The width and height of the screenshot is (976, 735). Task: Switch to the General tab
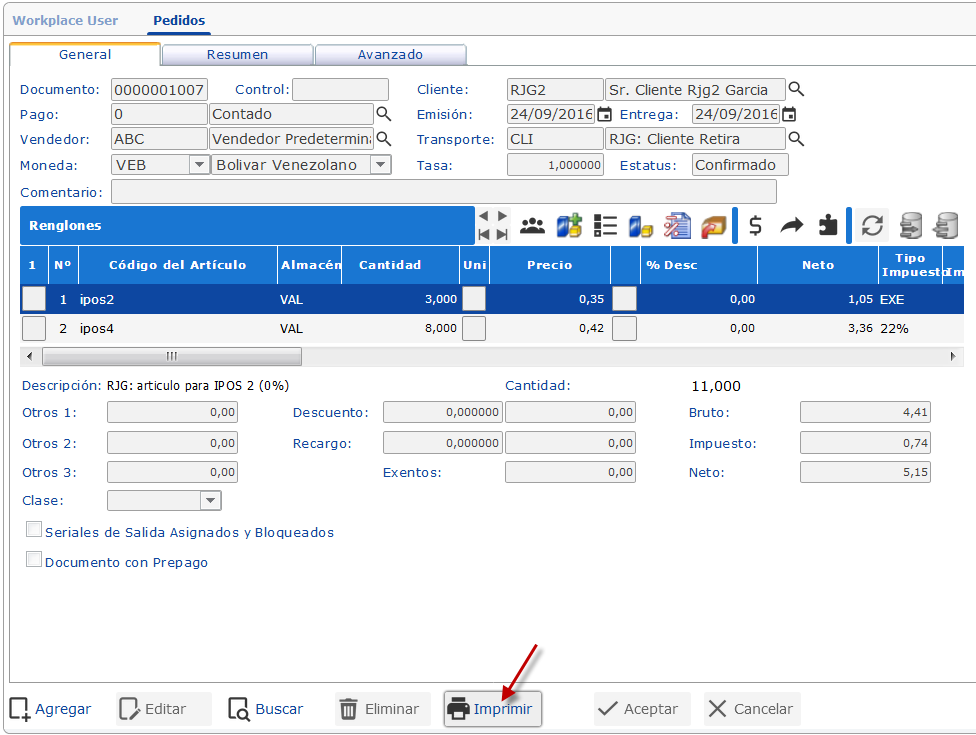(x=85, y=54)
